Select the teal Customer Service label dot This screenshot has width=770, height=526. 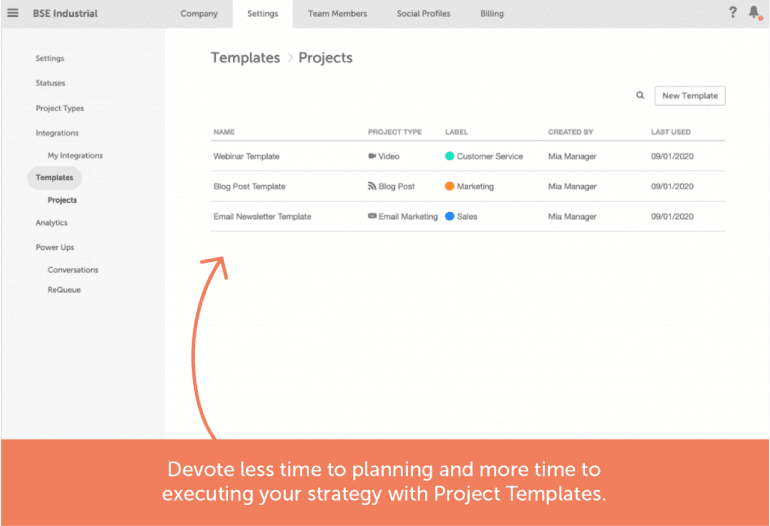(449, 156)
